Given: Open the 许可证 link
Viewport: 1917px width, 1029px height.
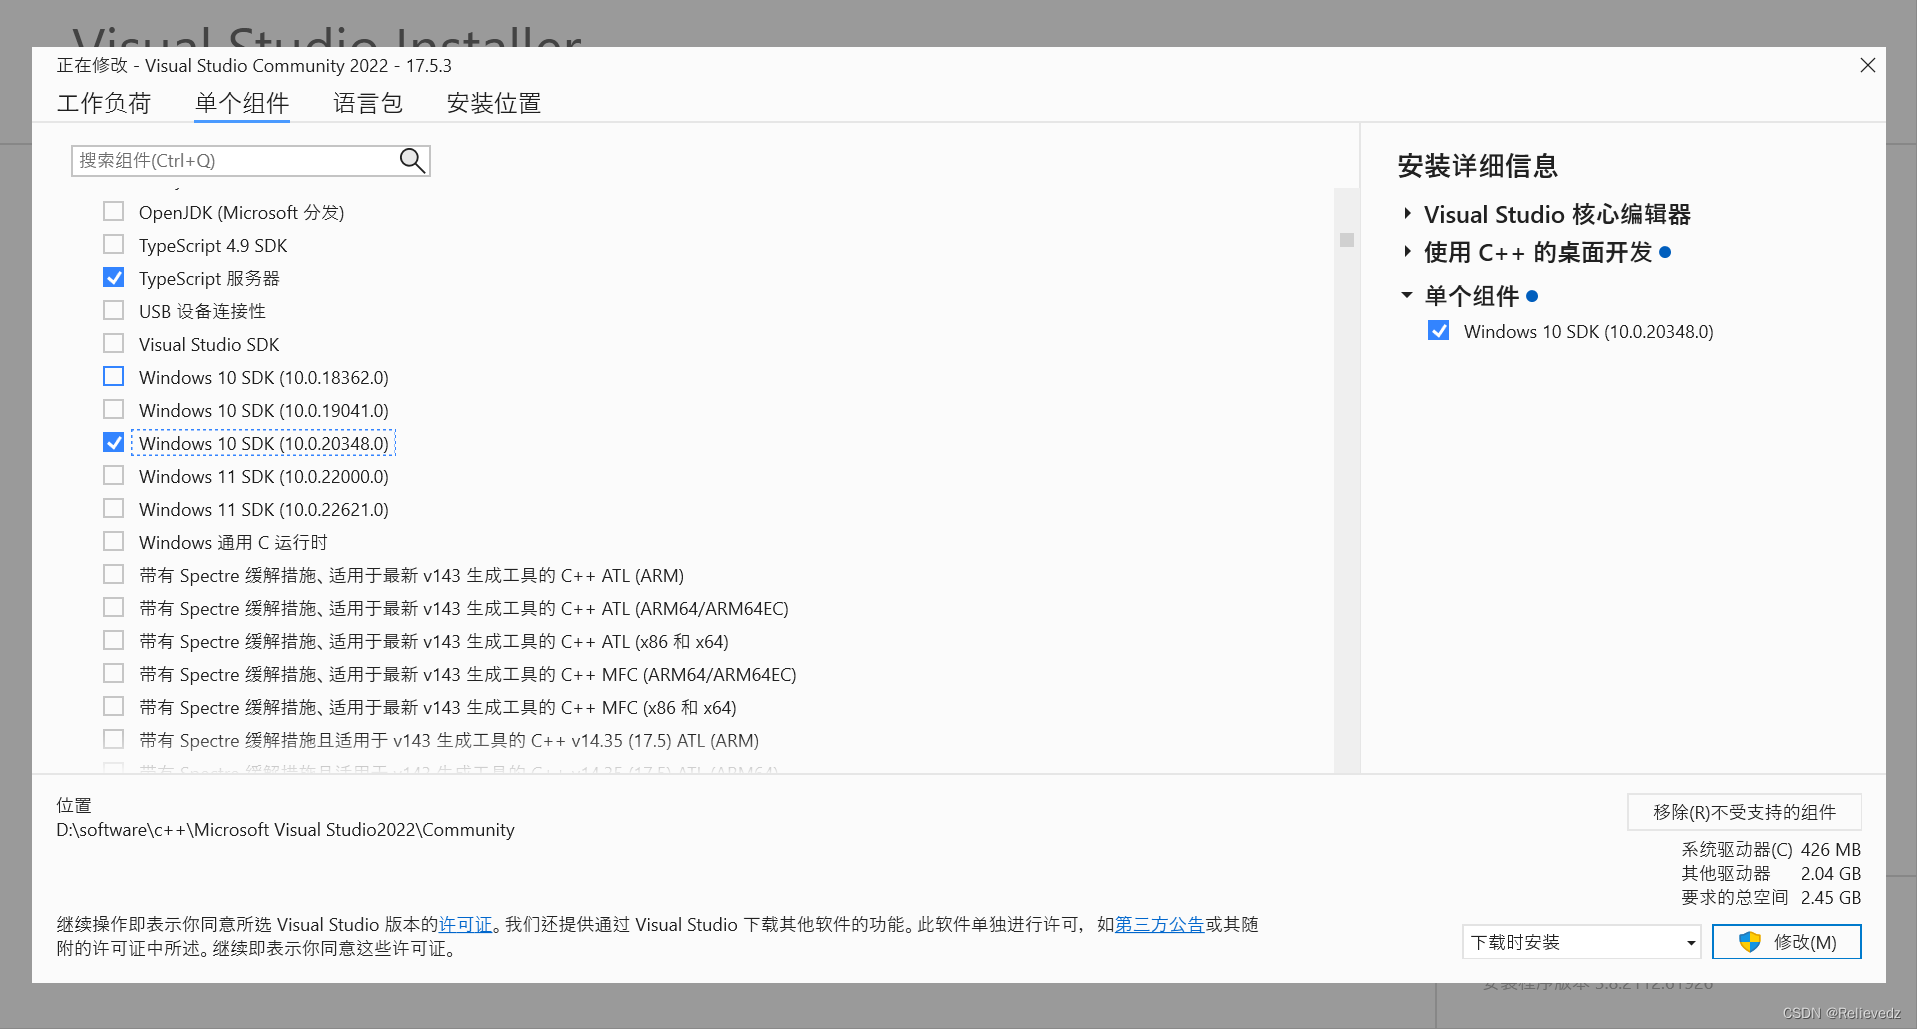Looking at the screenshot, I should 466,924.
